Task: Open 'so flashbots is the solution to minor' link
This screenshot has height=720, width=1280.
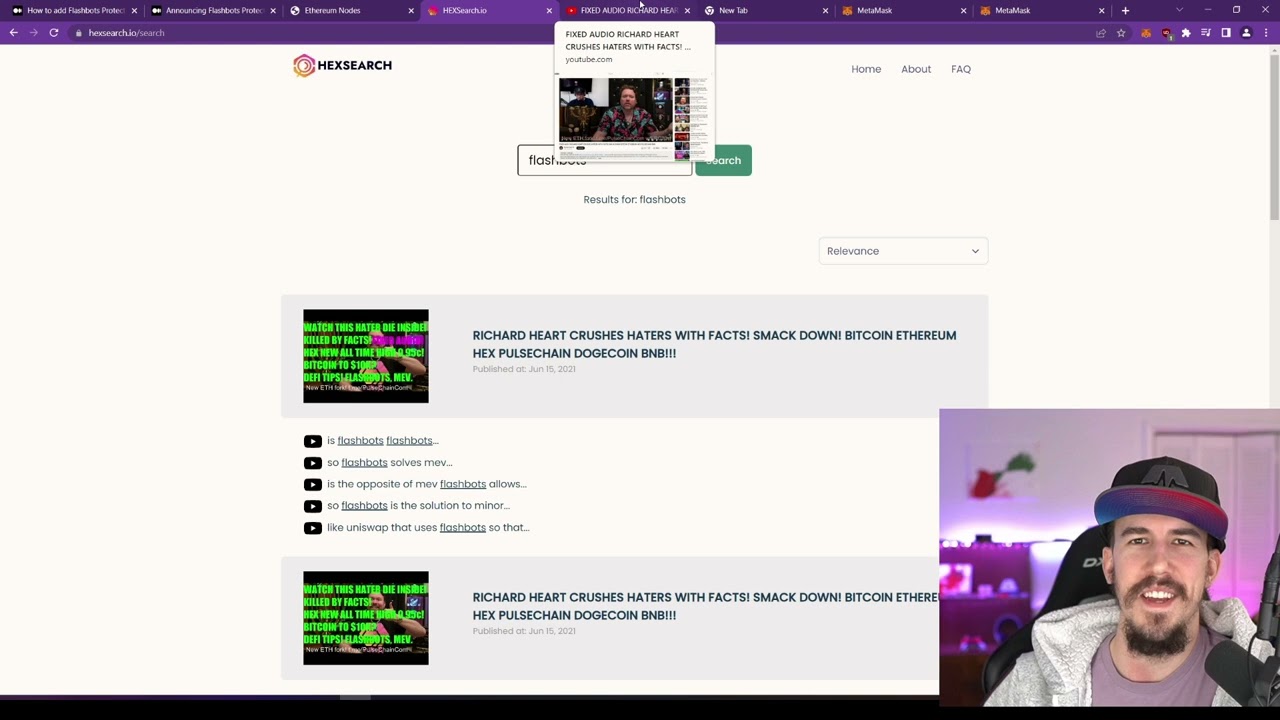Action: click(418, 506)
